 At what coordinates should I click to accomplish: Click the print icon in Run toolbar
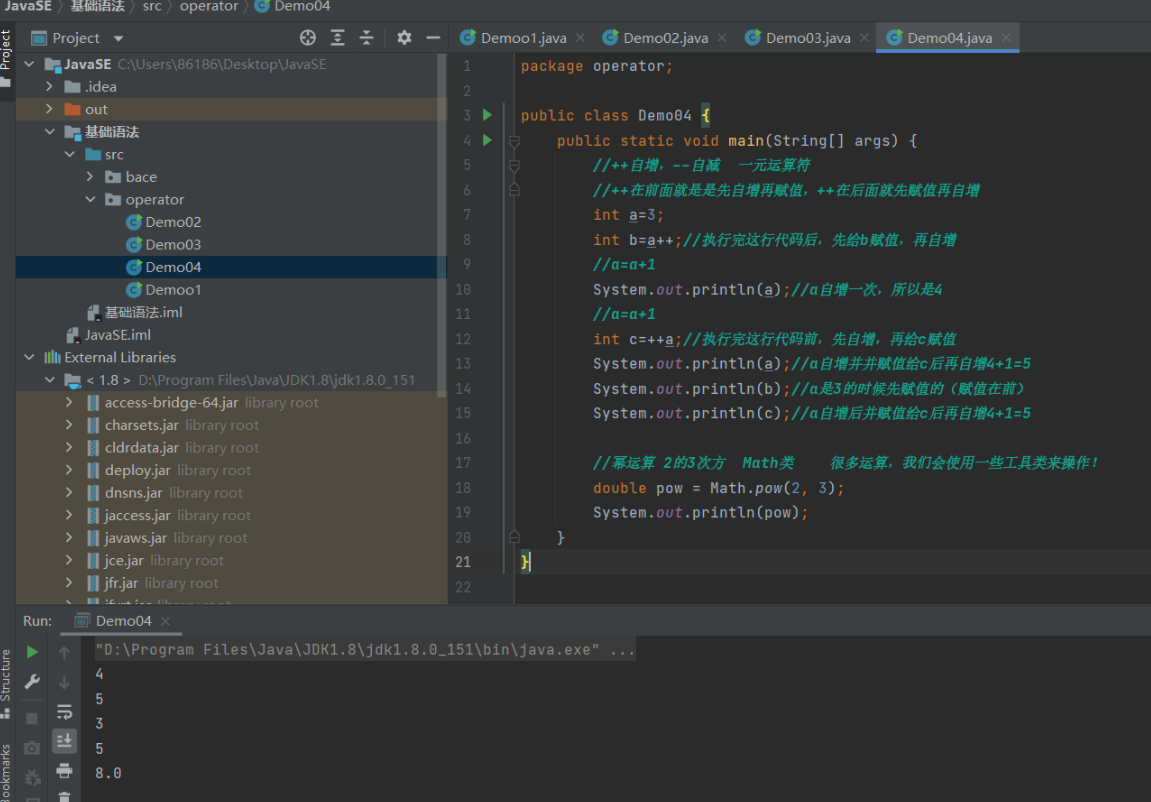click(64, 770)
